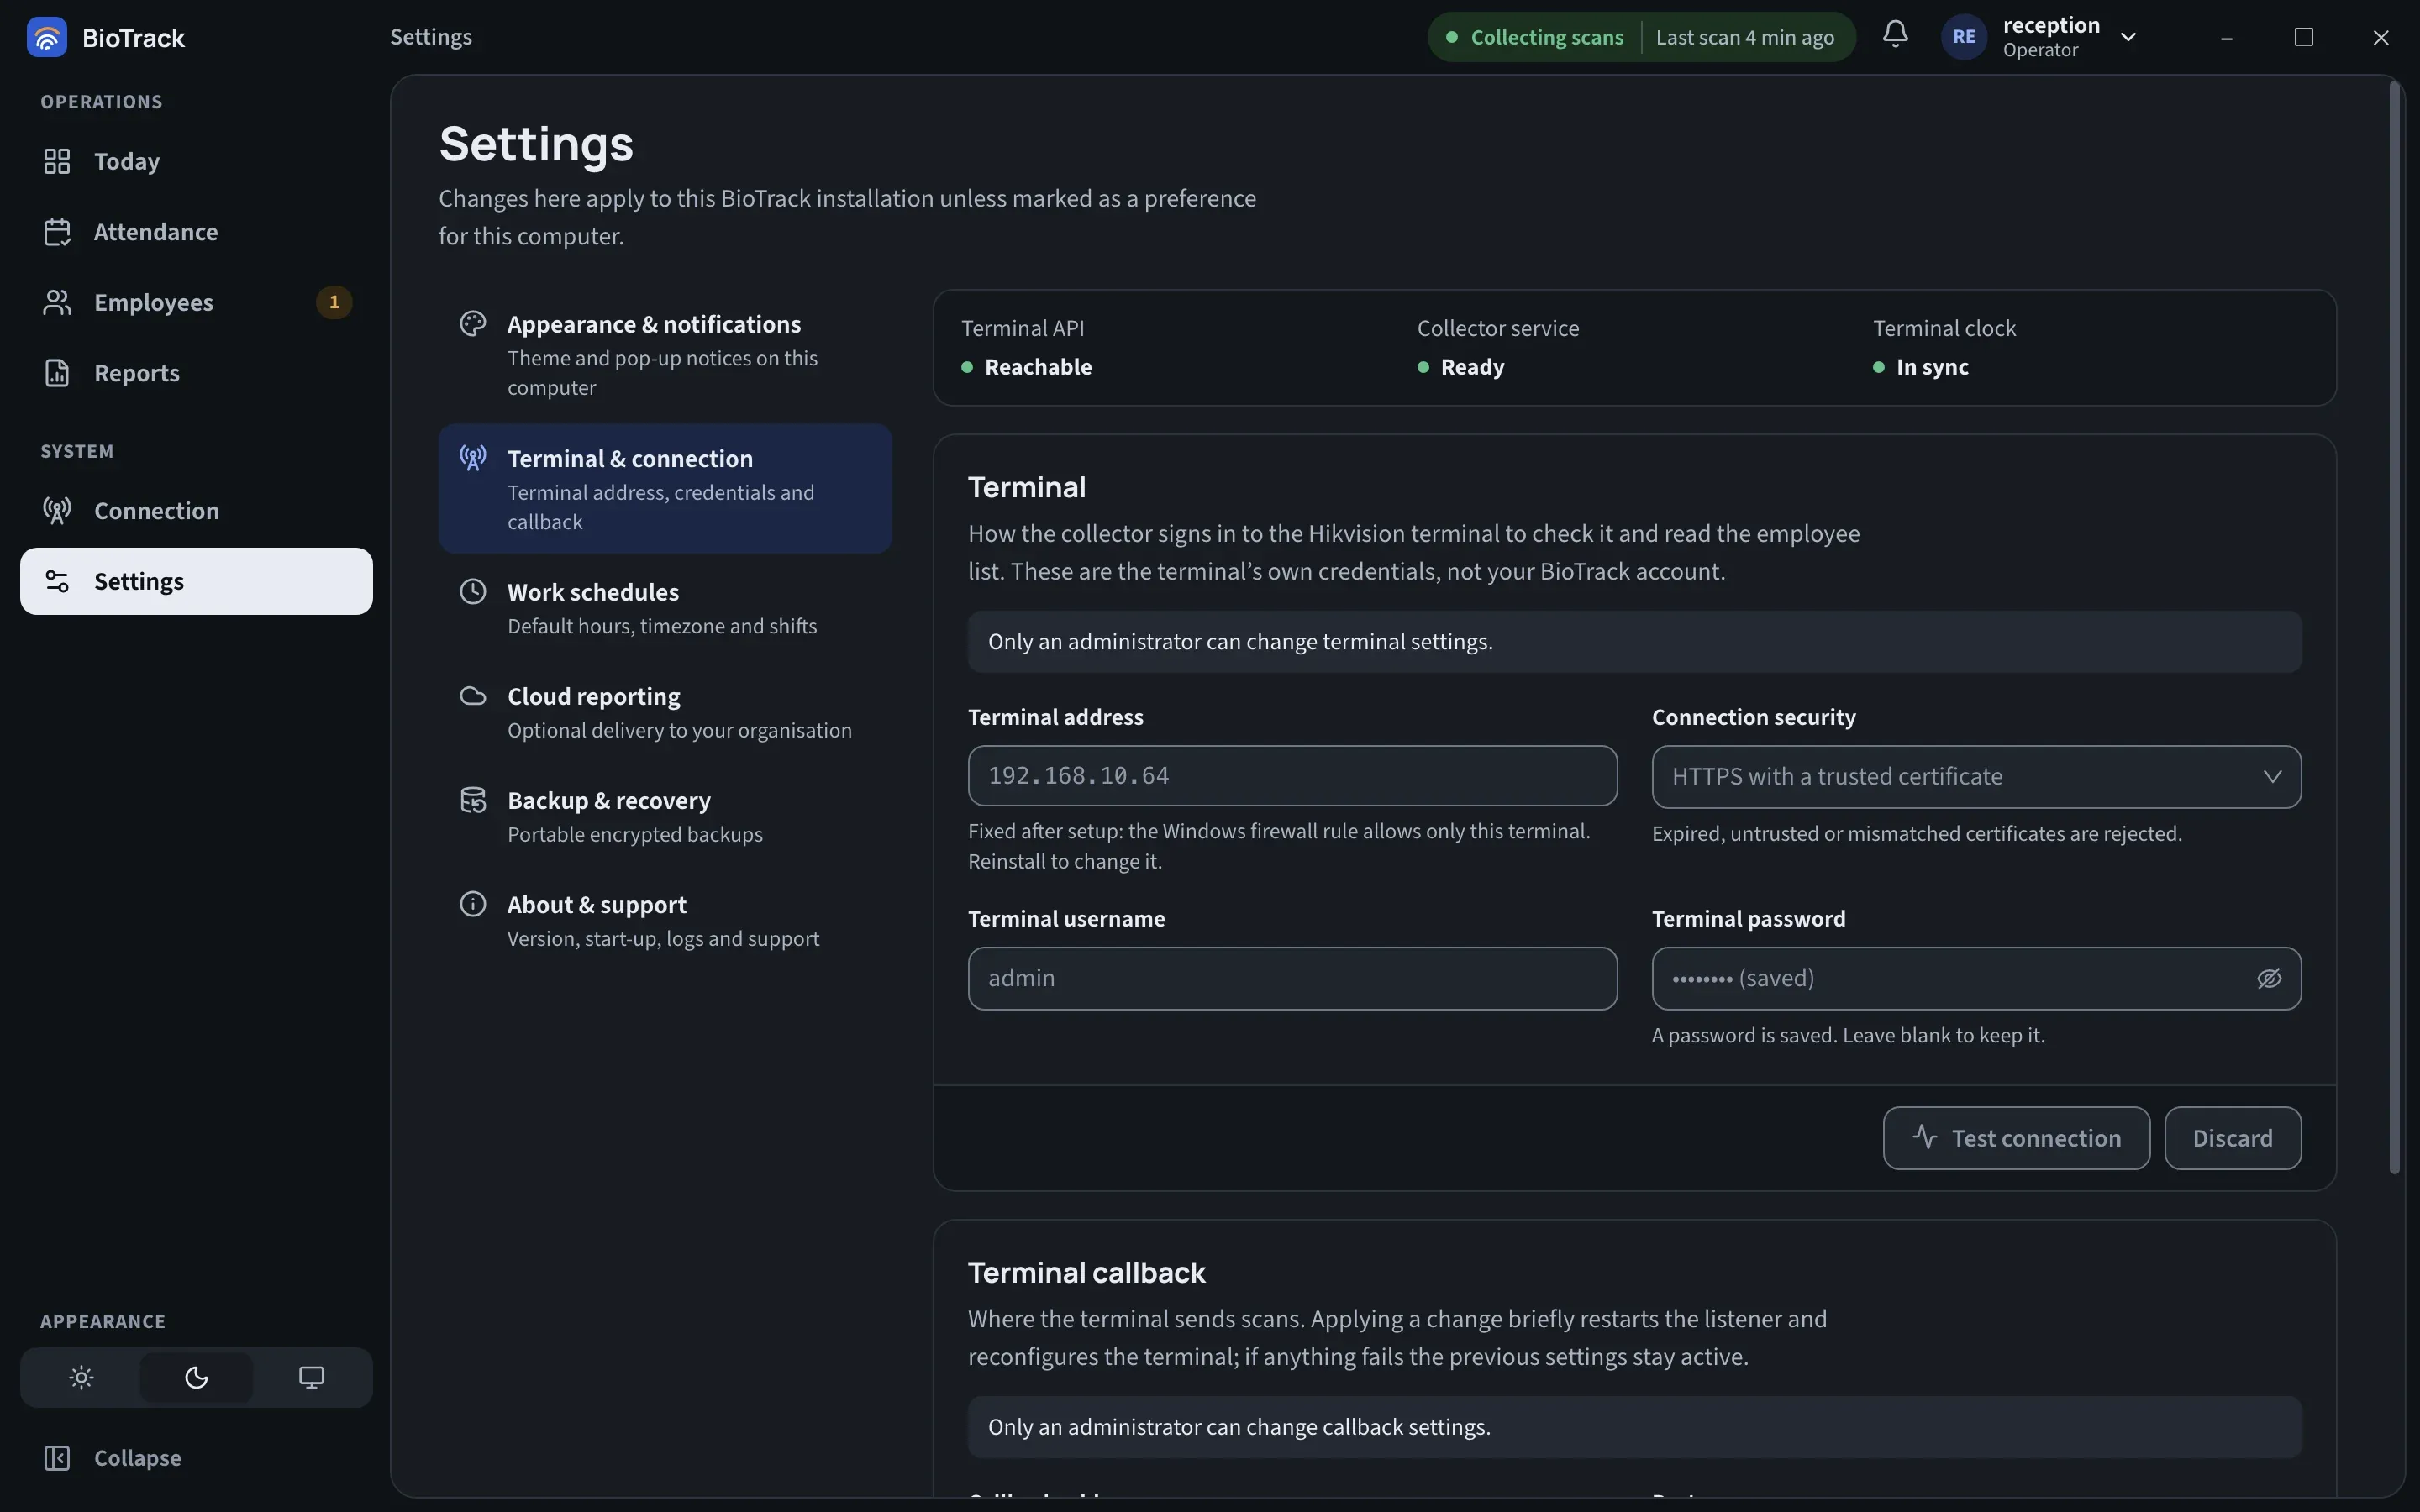Go to the Attendance page

click(x=196, y=232)
